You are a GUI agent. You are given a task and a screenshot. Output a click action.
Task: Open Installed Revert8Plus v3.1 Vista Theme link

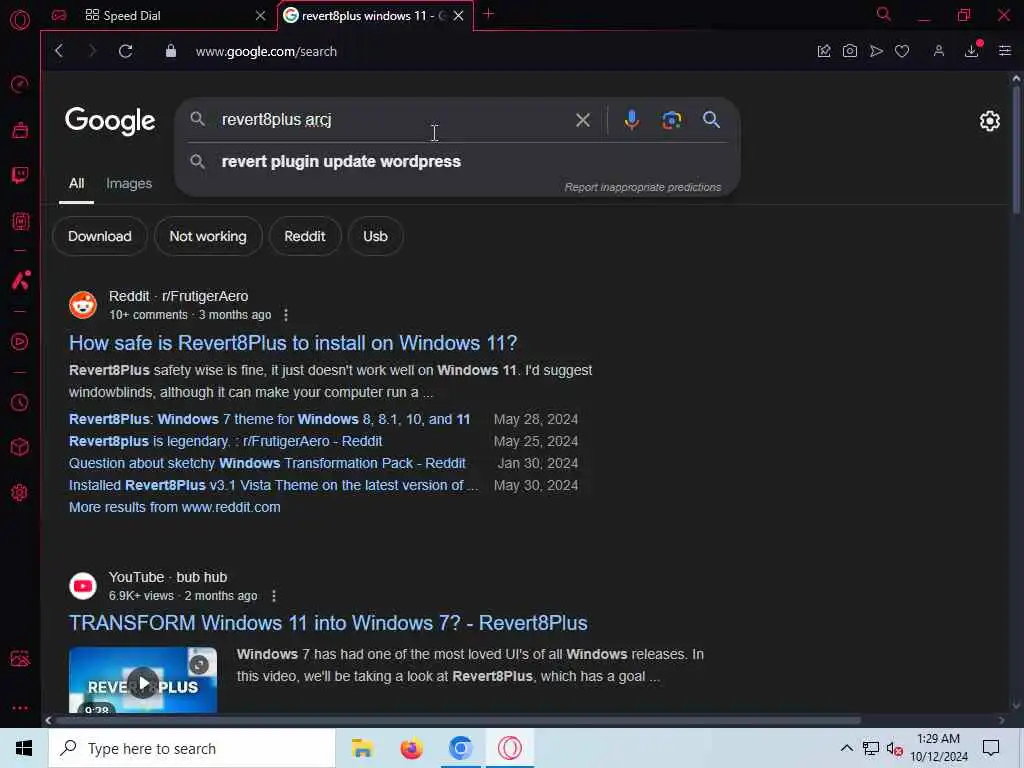pyautogui.click(x=273, y=486)
